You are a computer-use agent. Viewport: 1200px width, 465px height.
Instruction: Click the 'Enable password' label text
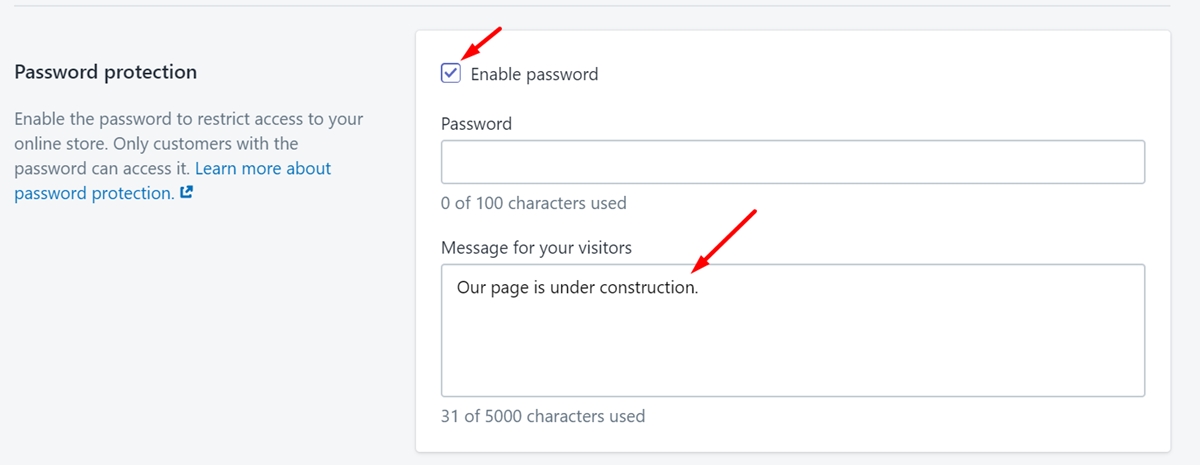(534, 74)
